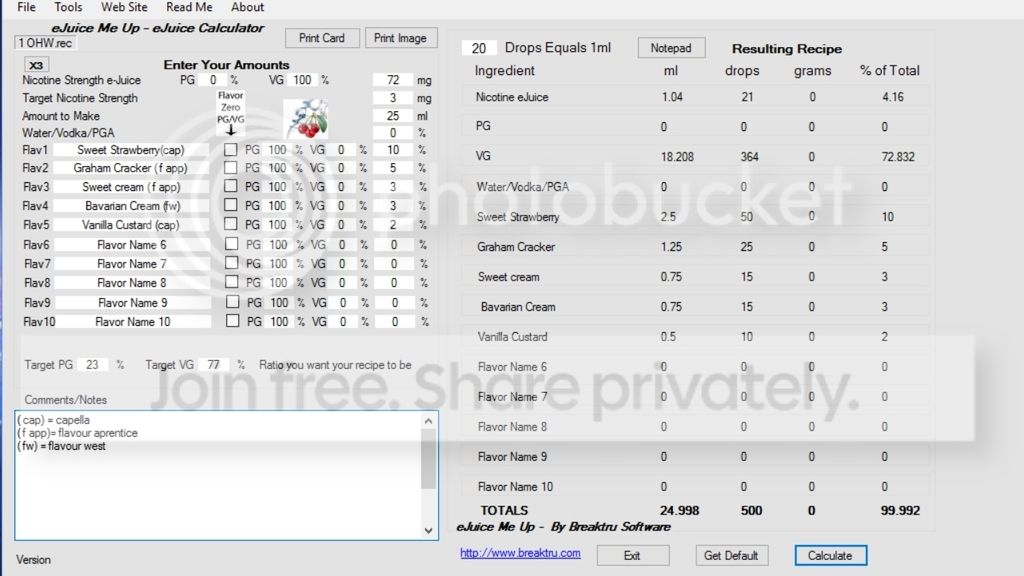This screenshot has width=1024, height=576.
Task: Click Flav5 flavor percent field showing 2
Action: point(392,225)
